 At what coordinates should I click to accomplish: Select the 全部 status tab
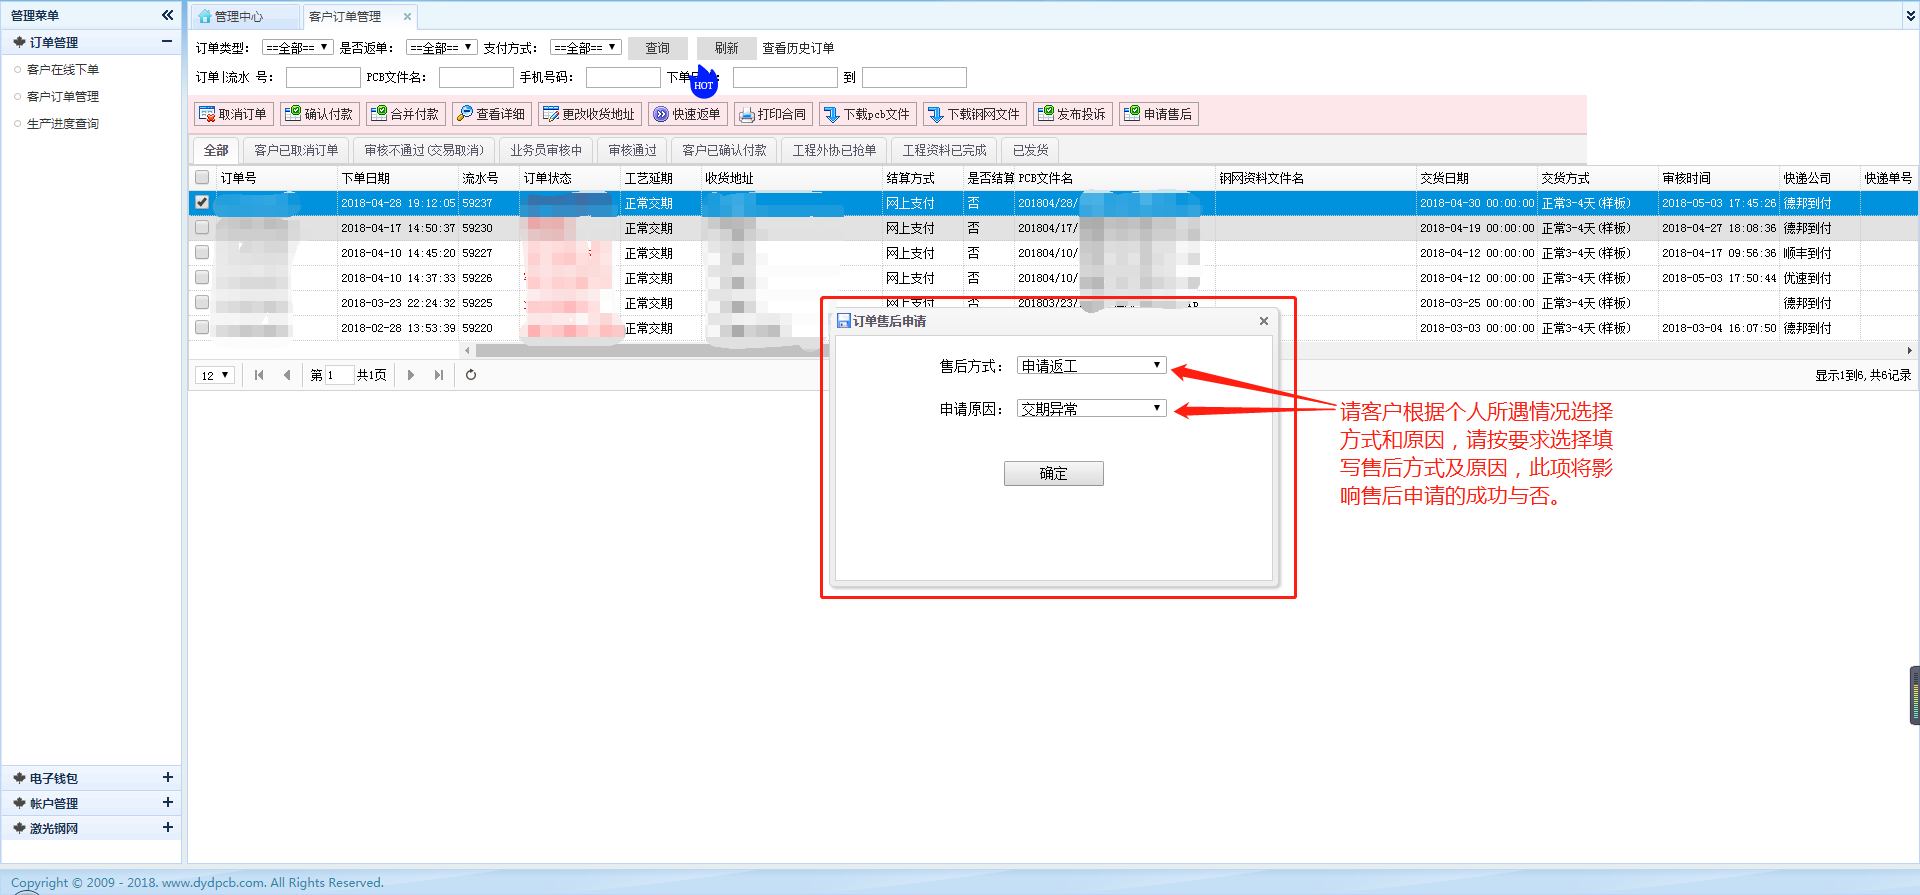[216, 150]
